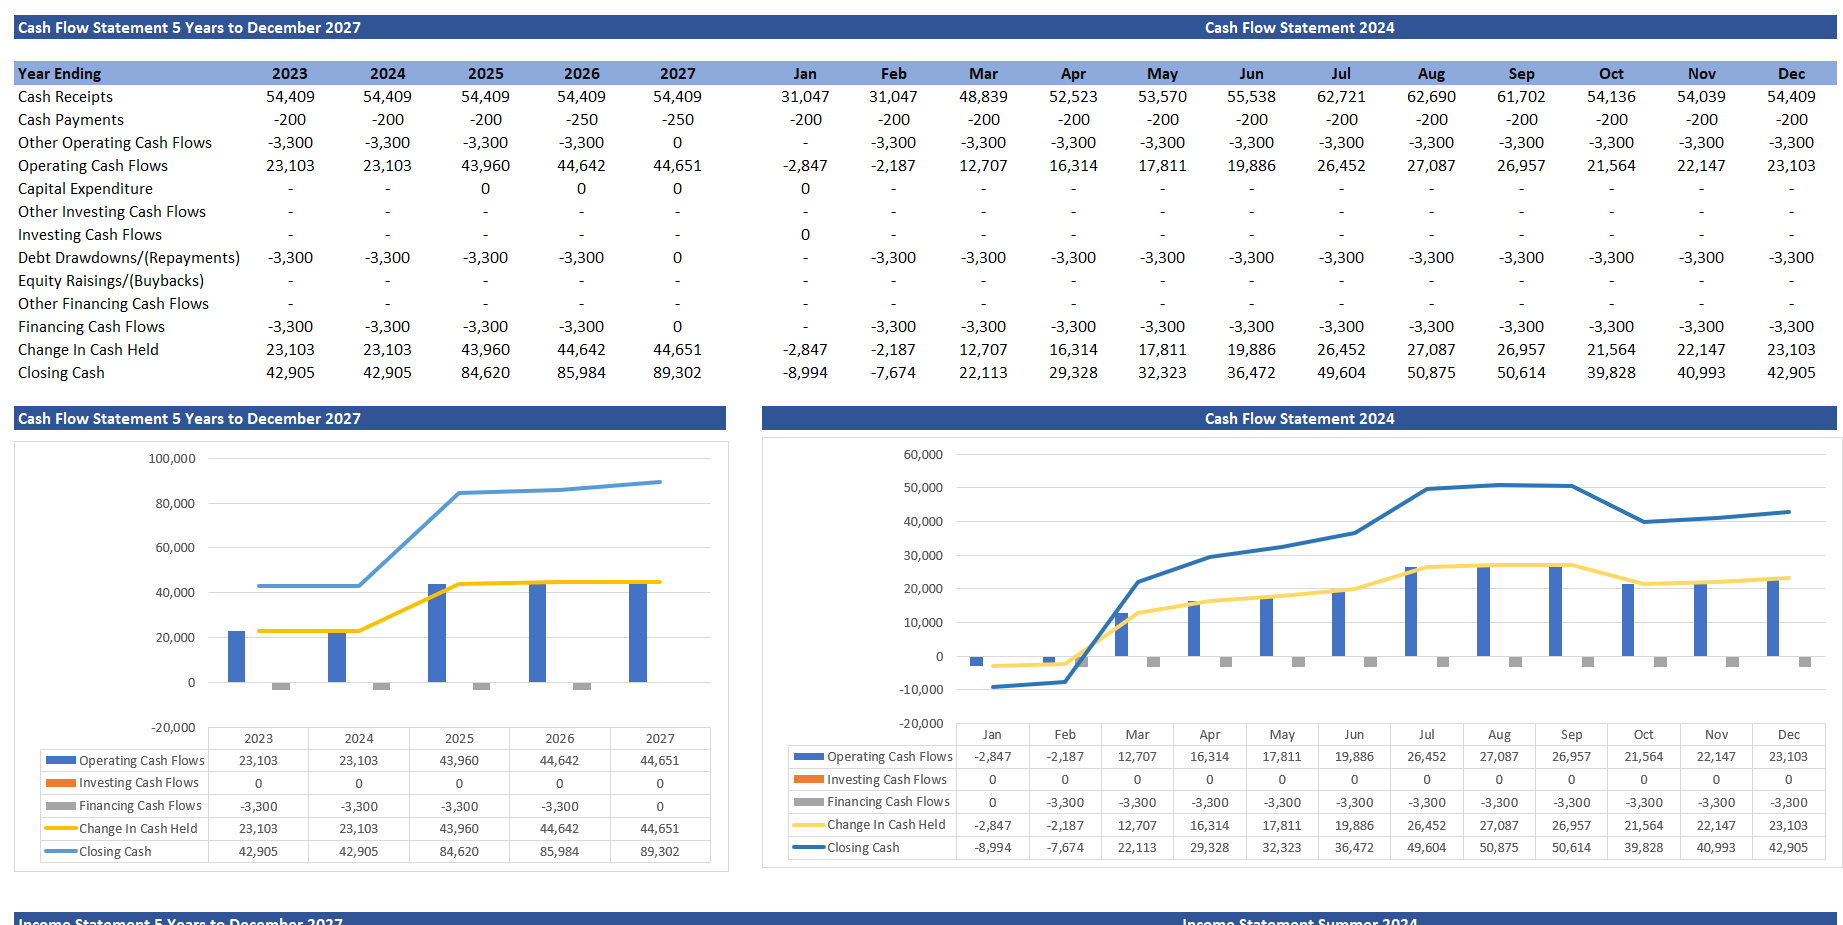The height and width of the screenshot is (925, 1843).
Task: Click the dark blue Closing Cash line marker in the 2024 legend
Action: click(808, 847)
